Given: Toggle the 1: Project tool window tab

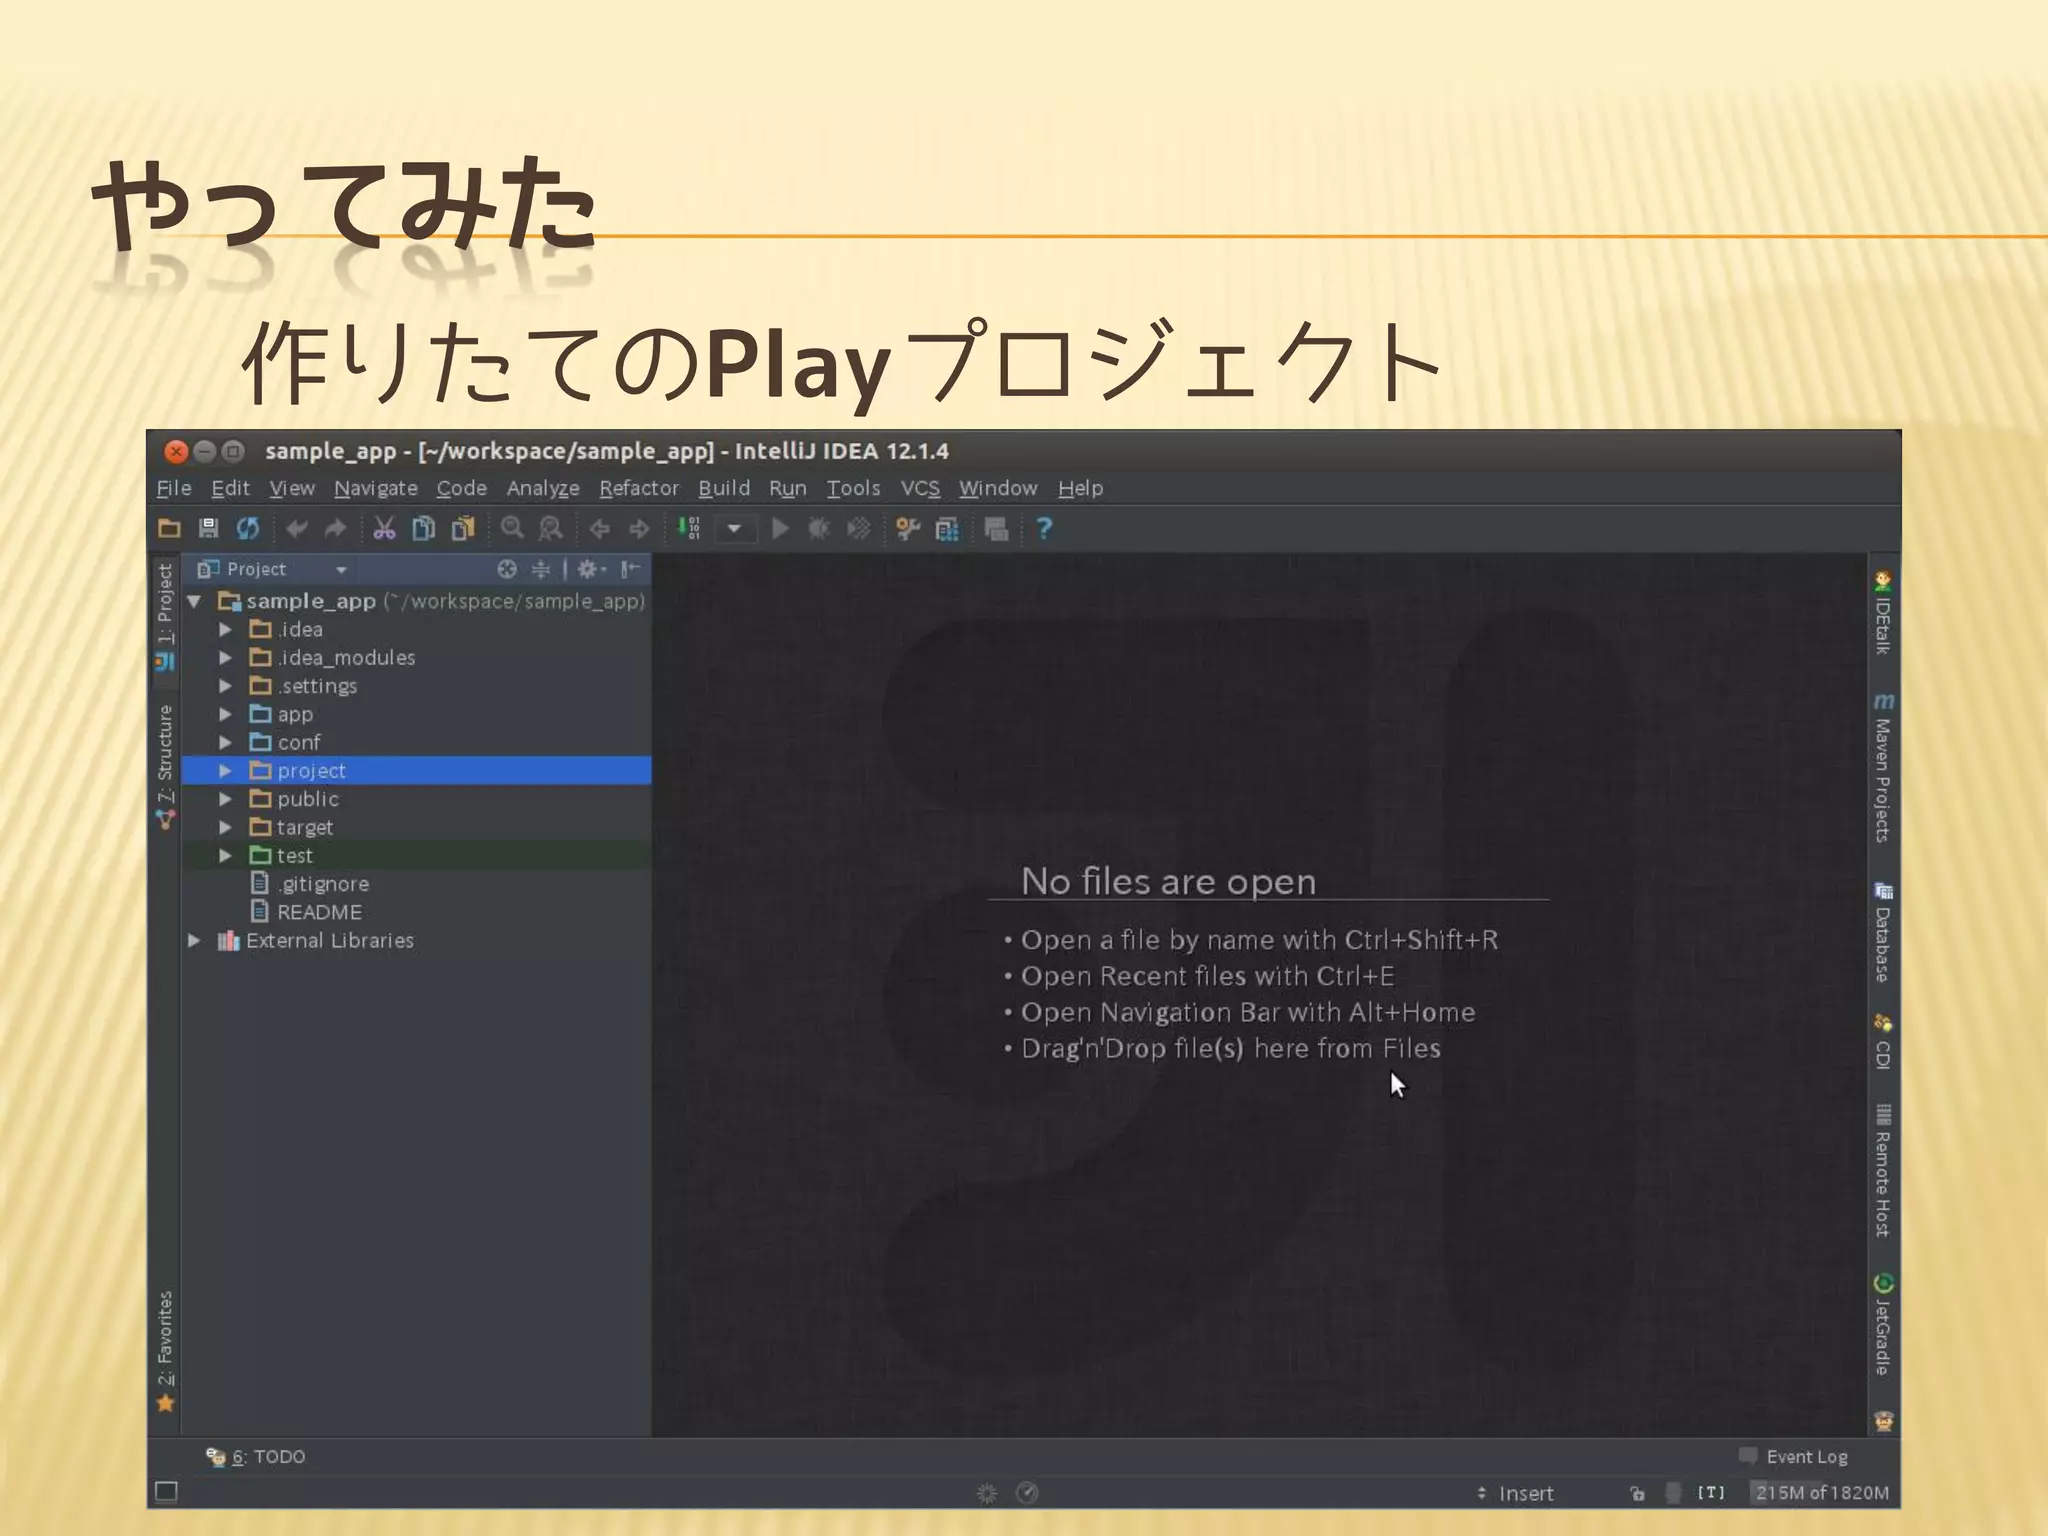Looking at the screenshot, I should click(165, 617).
